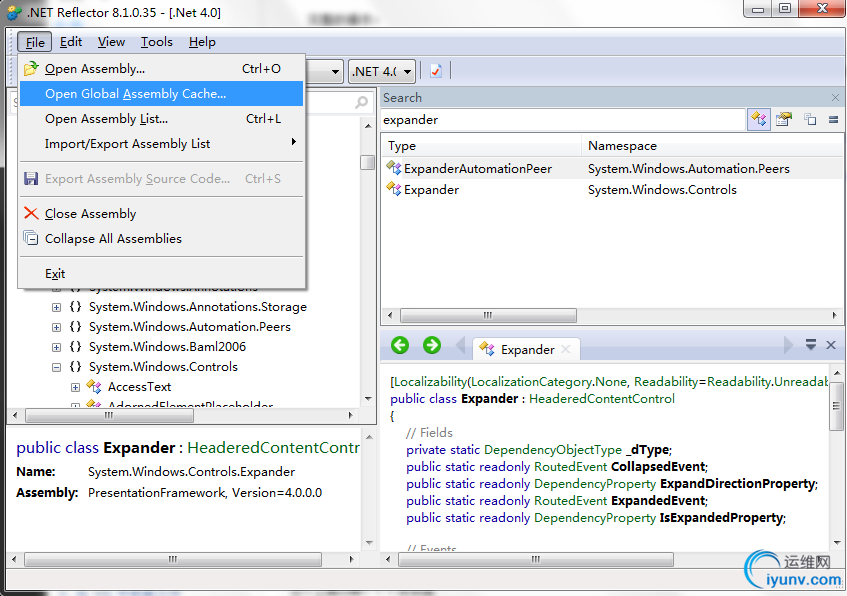This screenshot has width=847, height=596.
Task: Close the Expander code tab
Action: 566,349
